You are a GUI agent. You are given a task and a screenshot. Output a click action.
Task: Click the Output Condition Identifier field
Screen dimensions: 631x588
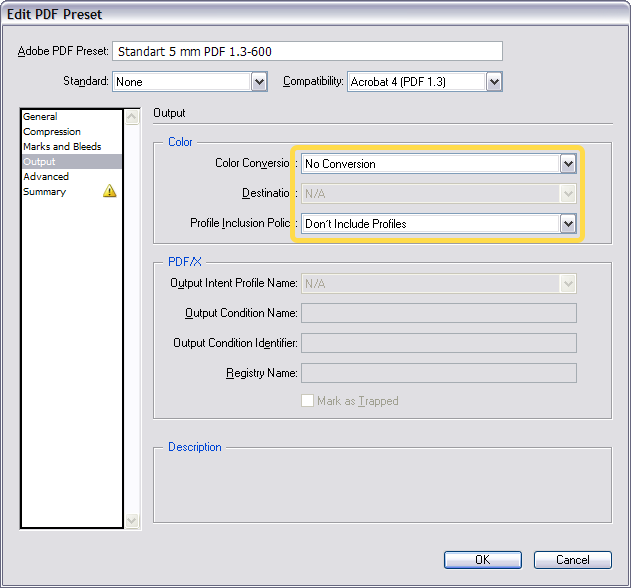[439, 343]
